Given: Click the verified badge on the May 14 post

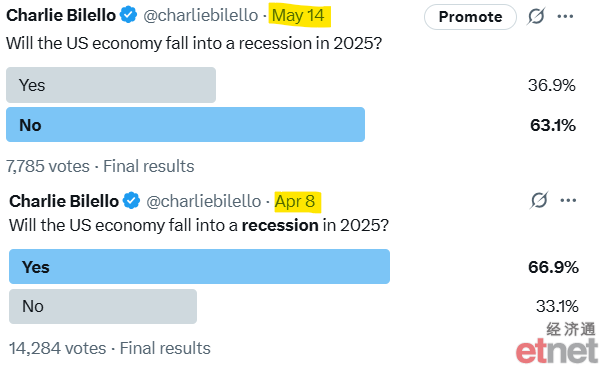Looking at the screenshot, I should (129, 15).
